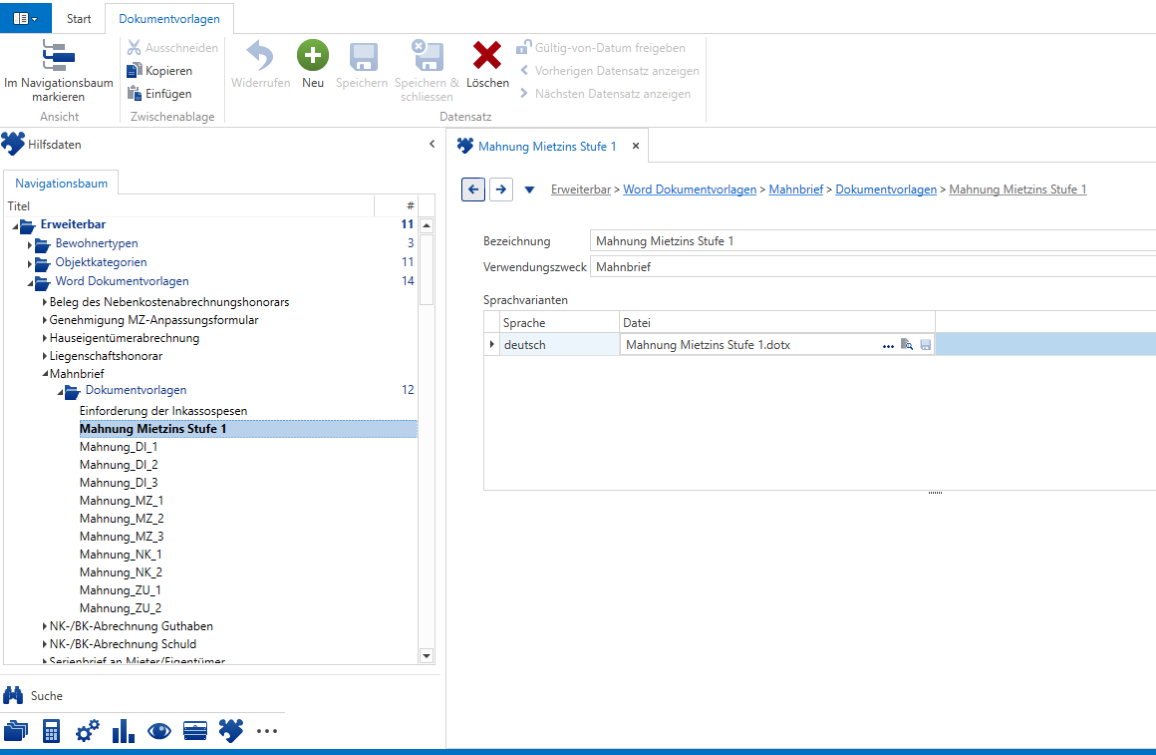This screenshot has height=755, width=1156.
Task: Select the Navigationsbaum tab
Action: pos(61,183)
